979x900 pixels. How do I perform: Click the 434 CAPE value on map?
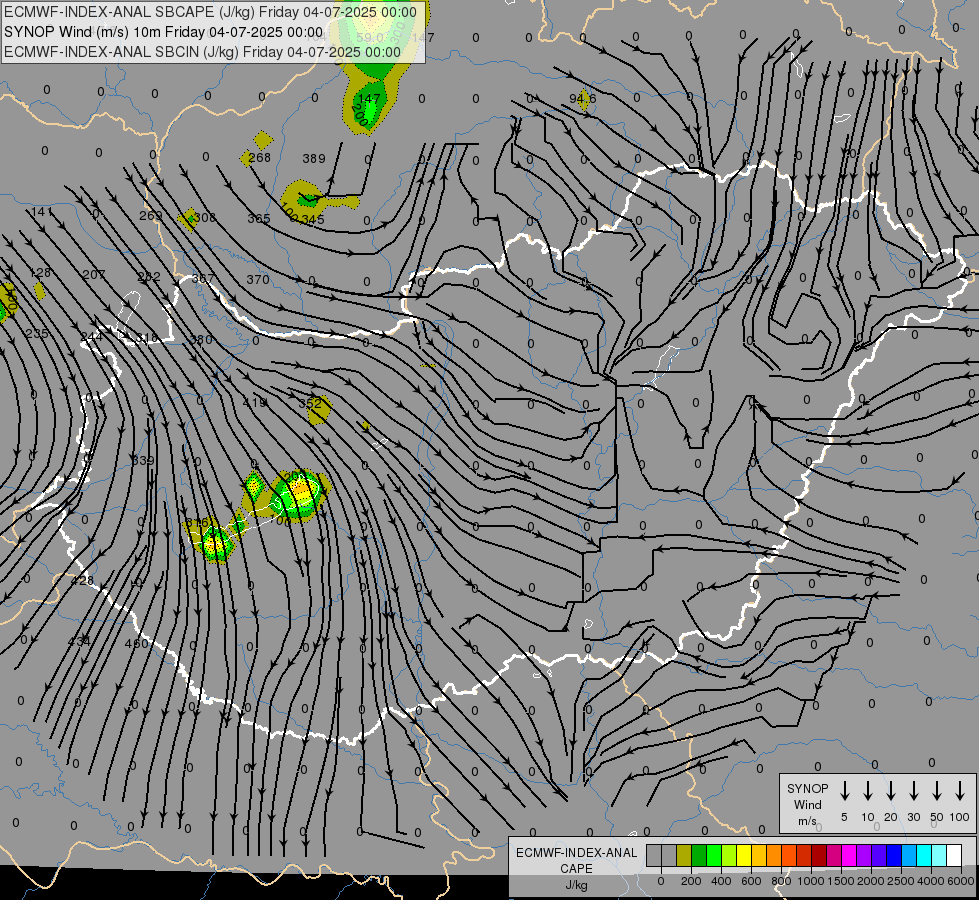coord(79,641)
